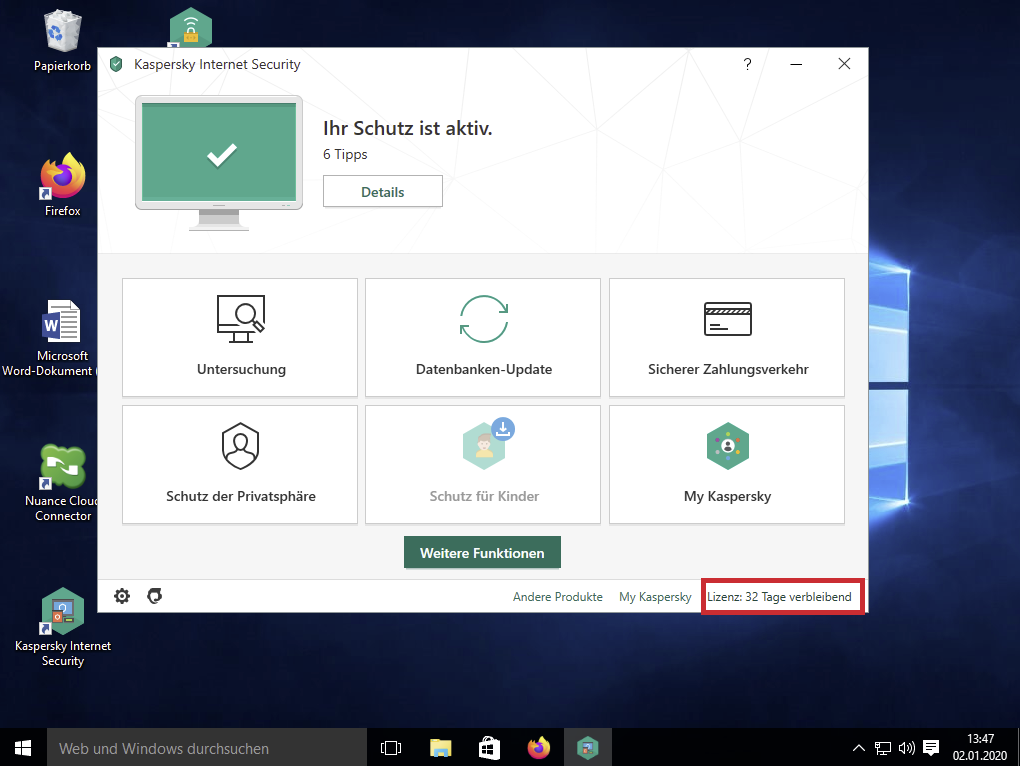Open My Kaspersky link in the footer
Viewport: 1020px width, 766px height.
pos(655,597)
